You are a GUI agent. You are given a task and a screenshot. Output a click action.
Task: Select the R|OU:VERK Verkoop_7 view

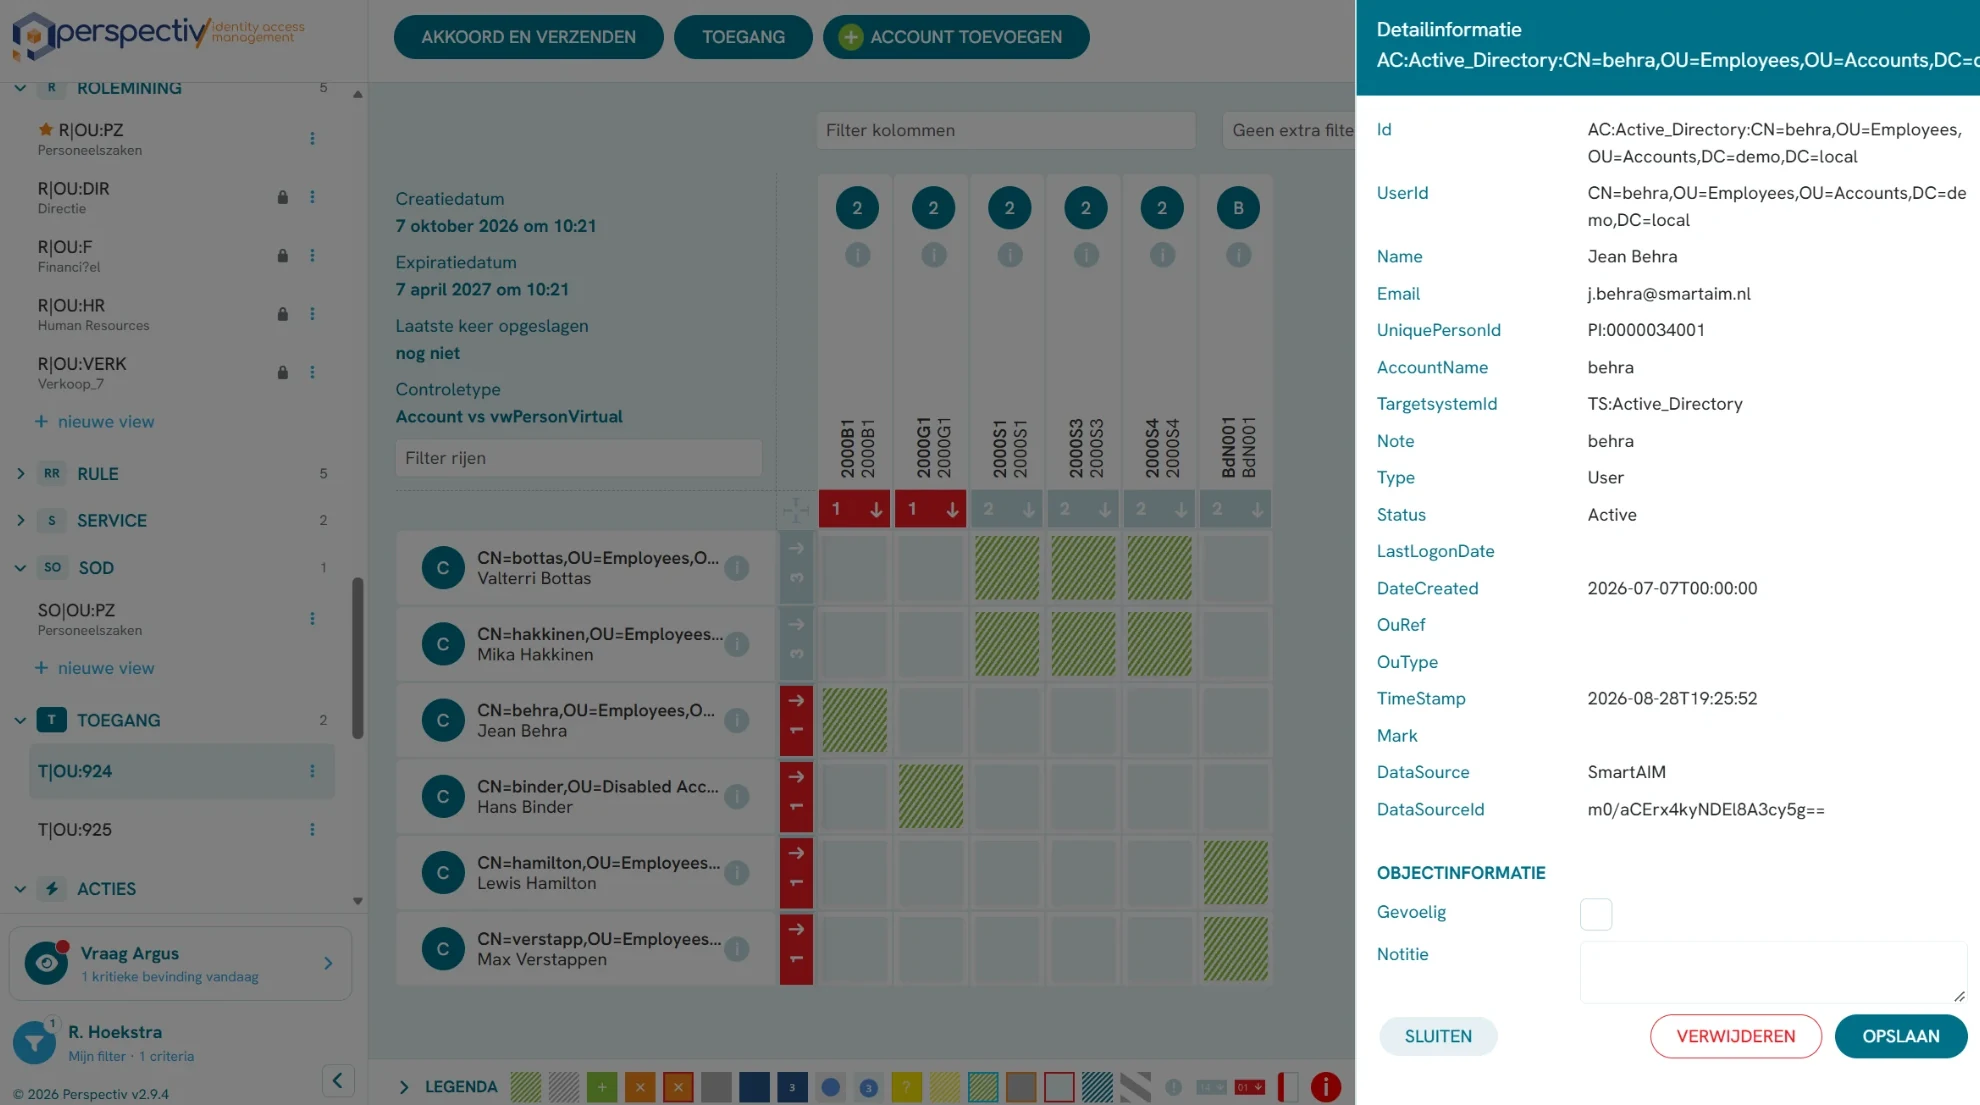click(181, 372)
